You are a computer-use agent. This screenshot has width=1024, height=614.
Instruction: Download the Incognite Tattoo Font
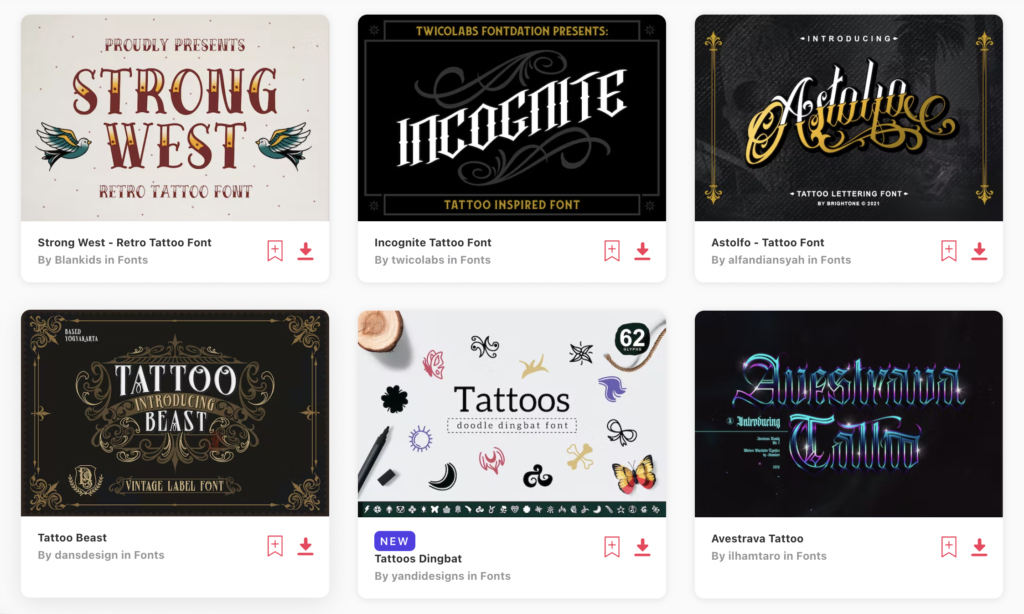642,251
